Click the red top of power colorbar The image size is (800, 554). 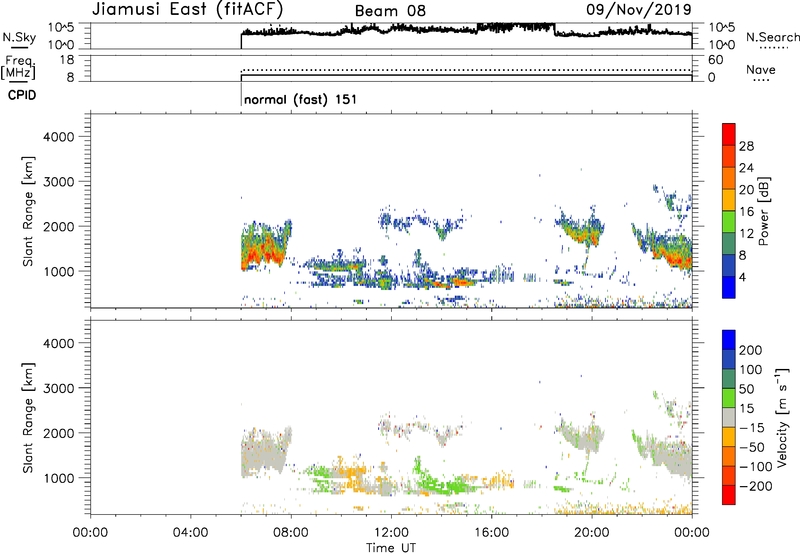click(729, 134)
